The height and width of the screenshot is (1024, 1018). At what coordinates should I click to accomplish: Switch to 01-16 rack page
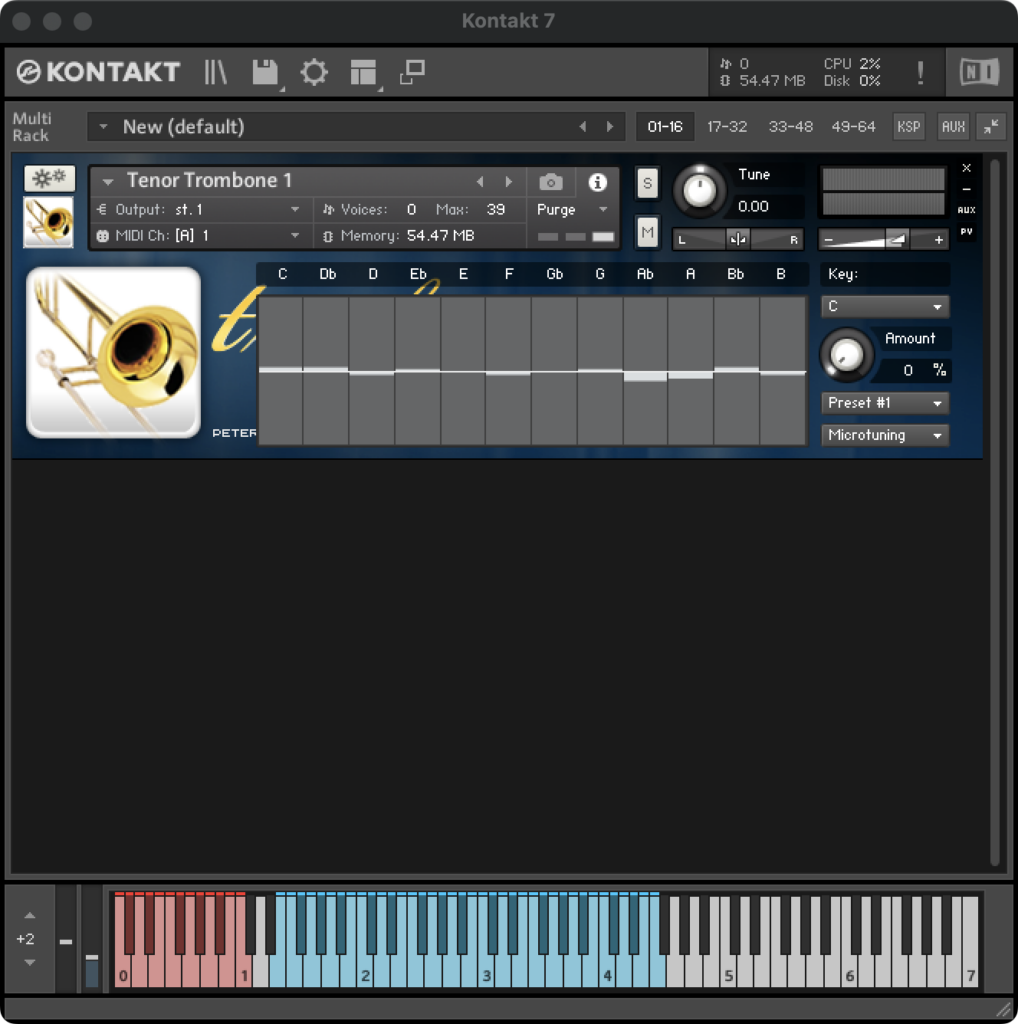[x=665, y=126]
